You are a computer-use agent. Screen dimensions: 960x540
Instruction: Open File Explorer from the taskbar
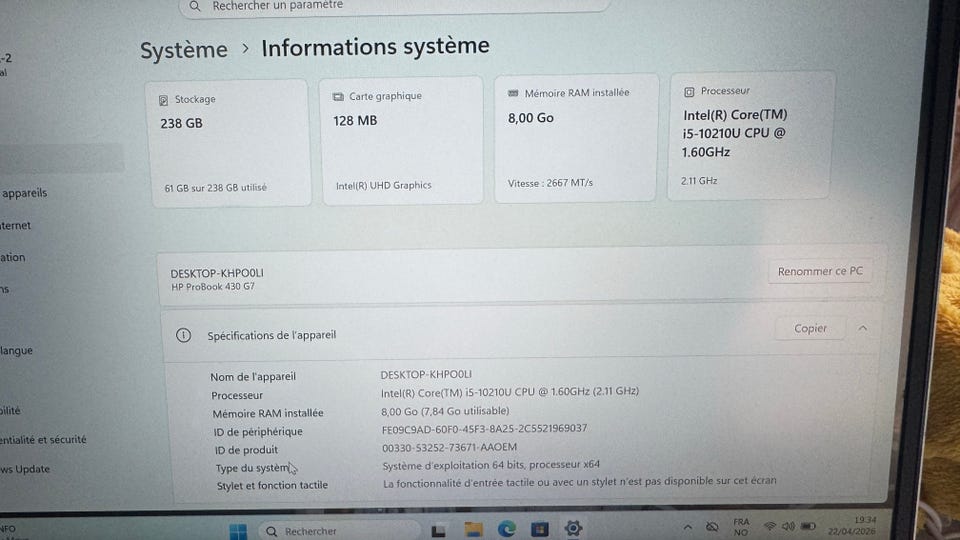[x=473, y=530]
